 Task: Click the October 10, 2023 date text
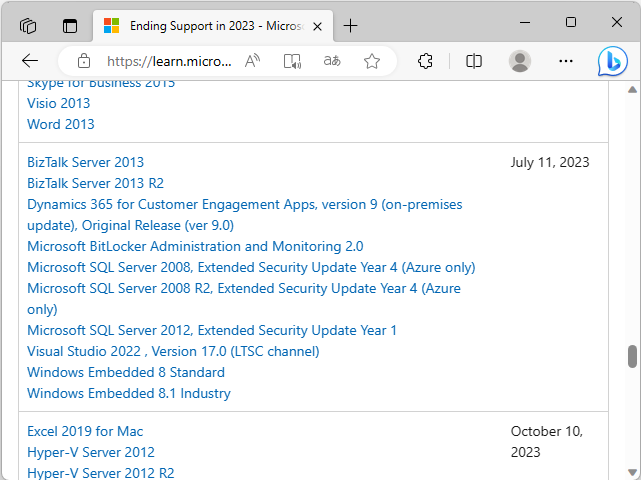(547, 442)
